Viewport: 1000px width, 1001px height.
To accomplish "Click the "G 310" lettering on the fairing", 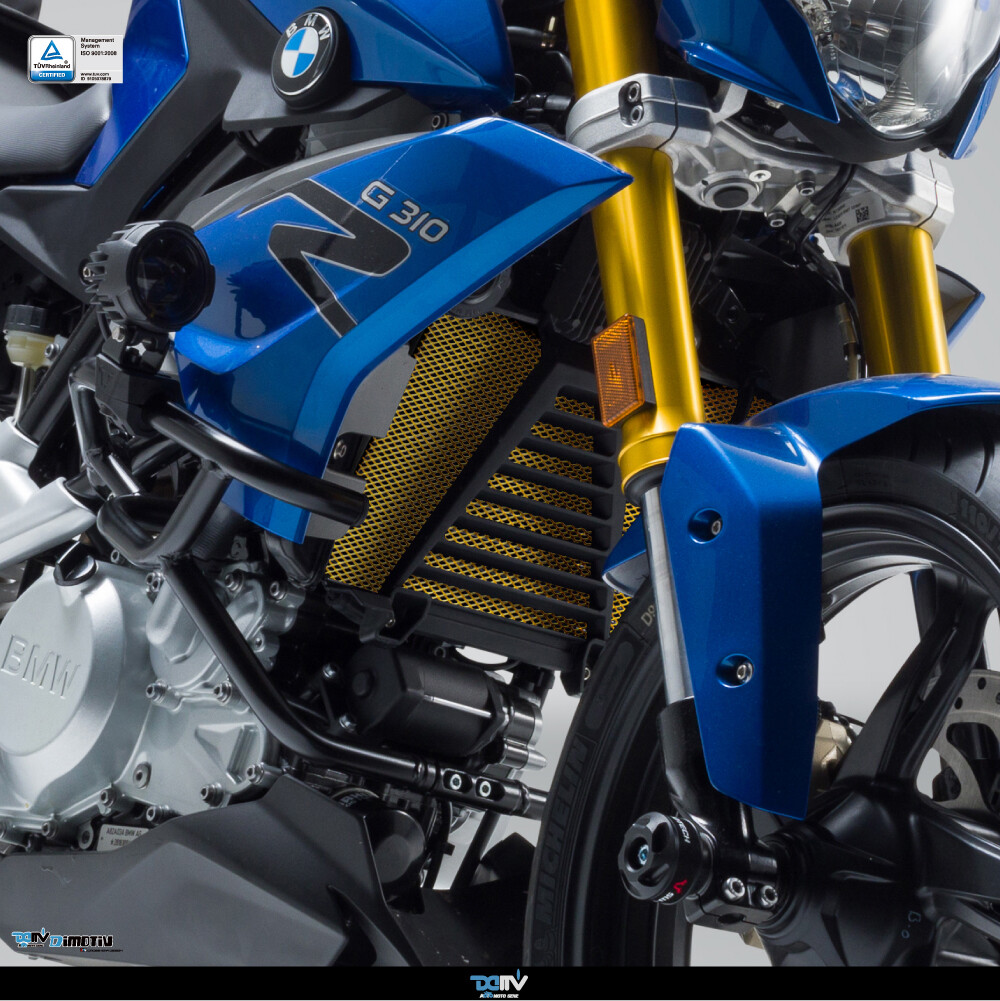I will pyautogui.click(x=404, y=211).
